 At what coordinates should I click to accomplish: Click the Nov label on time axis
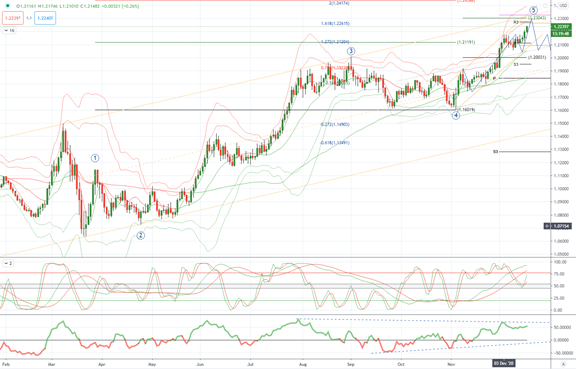(x=451, y=364)
